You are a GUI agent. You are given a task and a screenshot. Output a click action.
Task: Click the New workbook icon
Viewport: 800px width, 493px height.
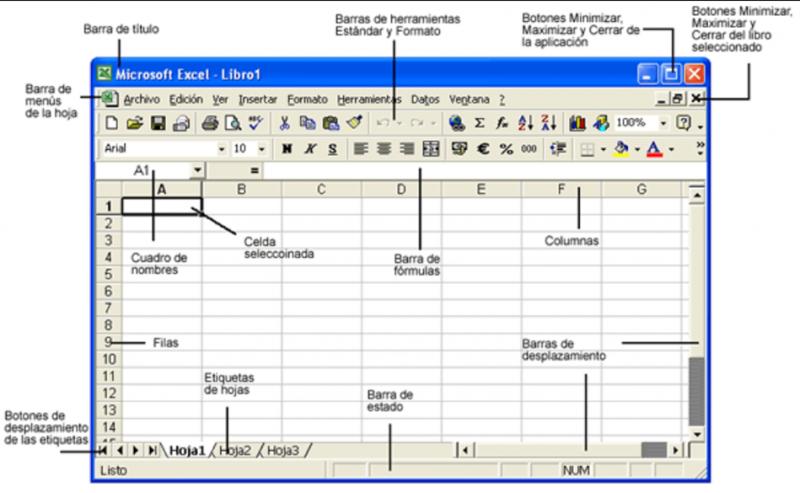click(111, 123)
